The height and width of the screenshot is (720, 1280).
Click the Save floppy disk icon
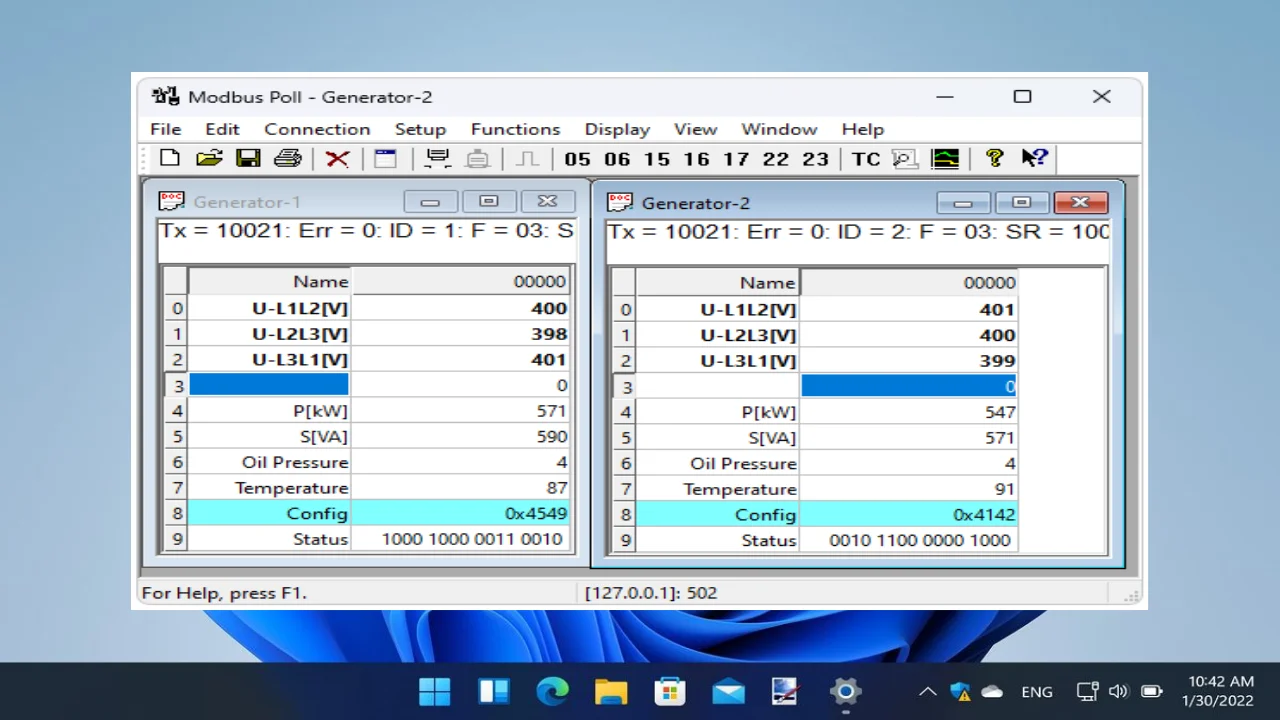(x=248, y=158)
